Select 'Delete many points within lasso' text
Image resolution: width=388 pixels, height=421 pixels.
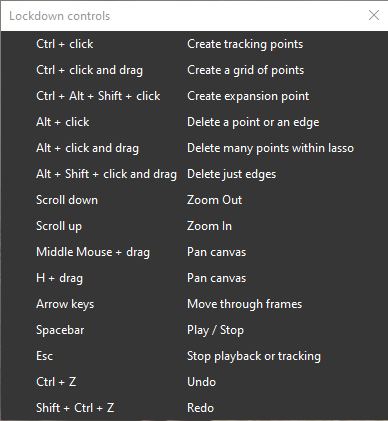pos(270,148)
